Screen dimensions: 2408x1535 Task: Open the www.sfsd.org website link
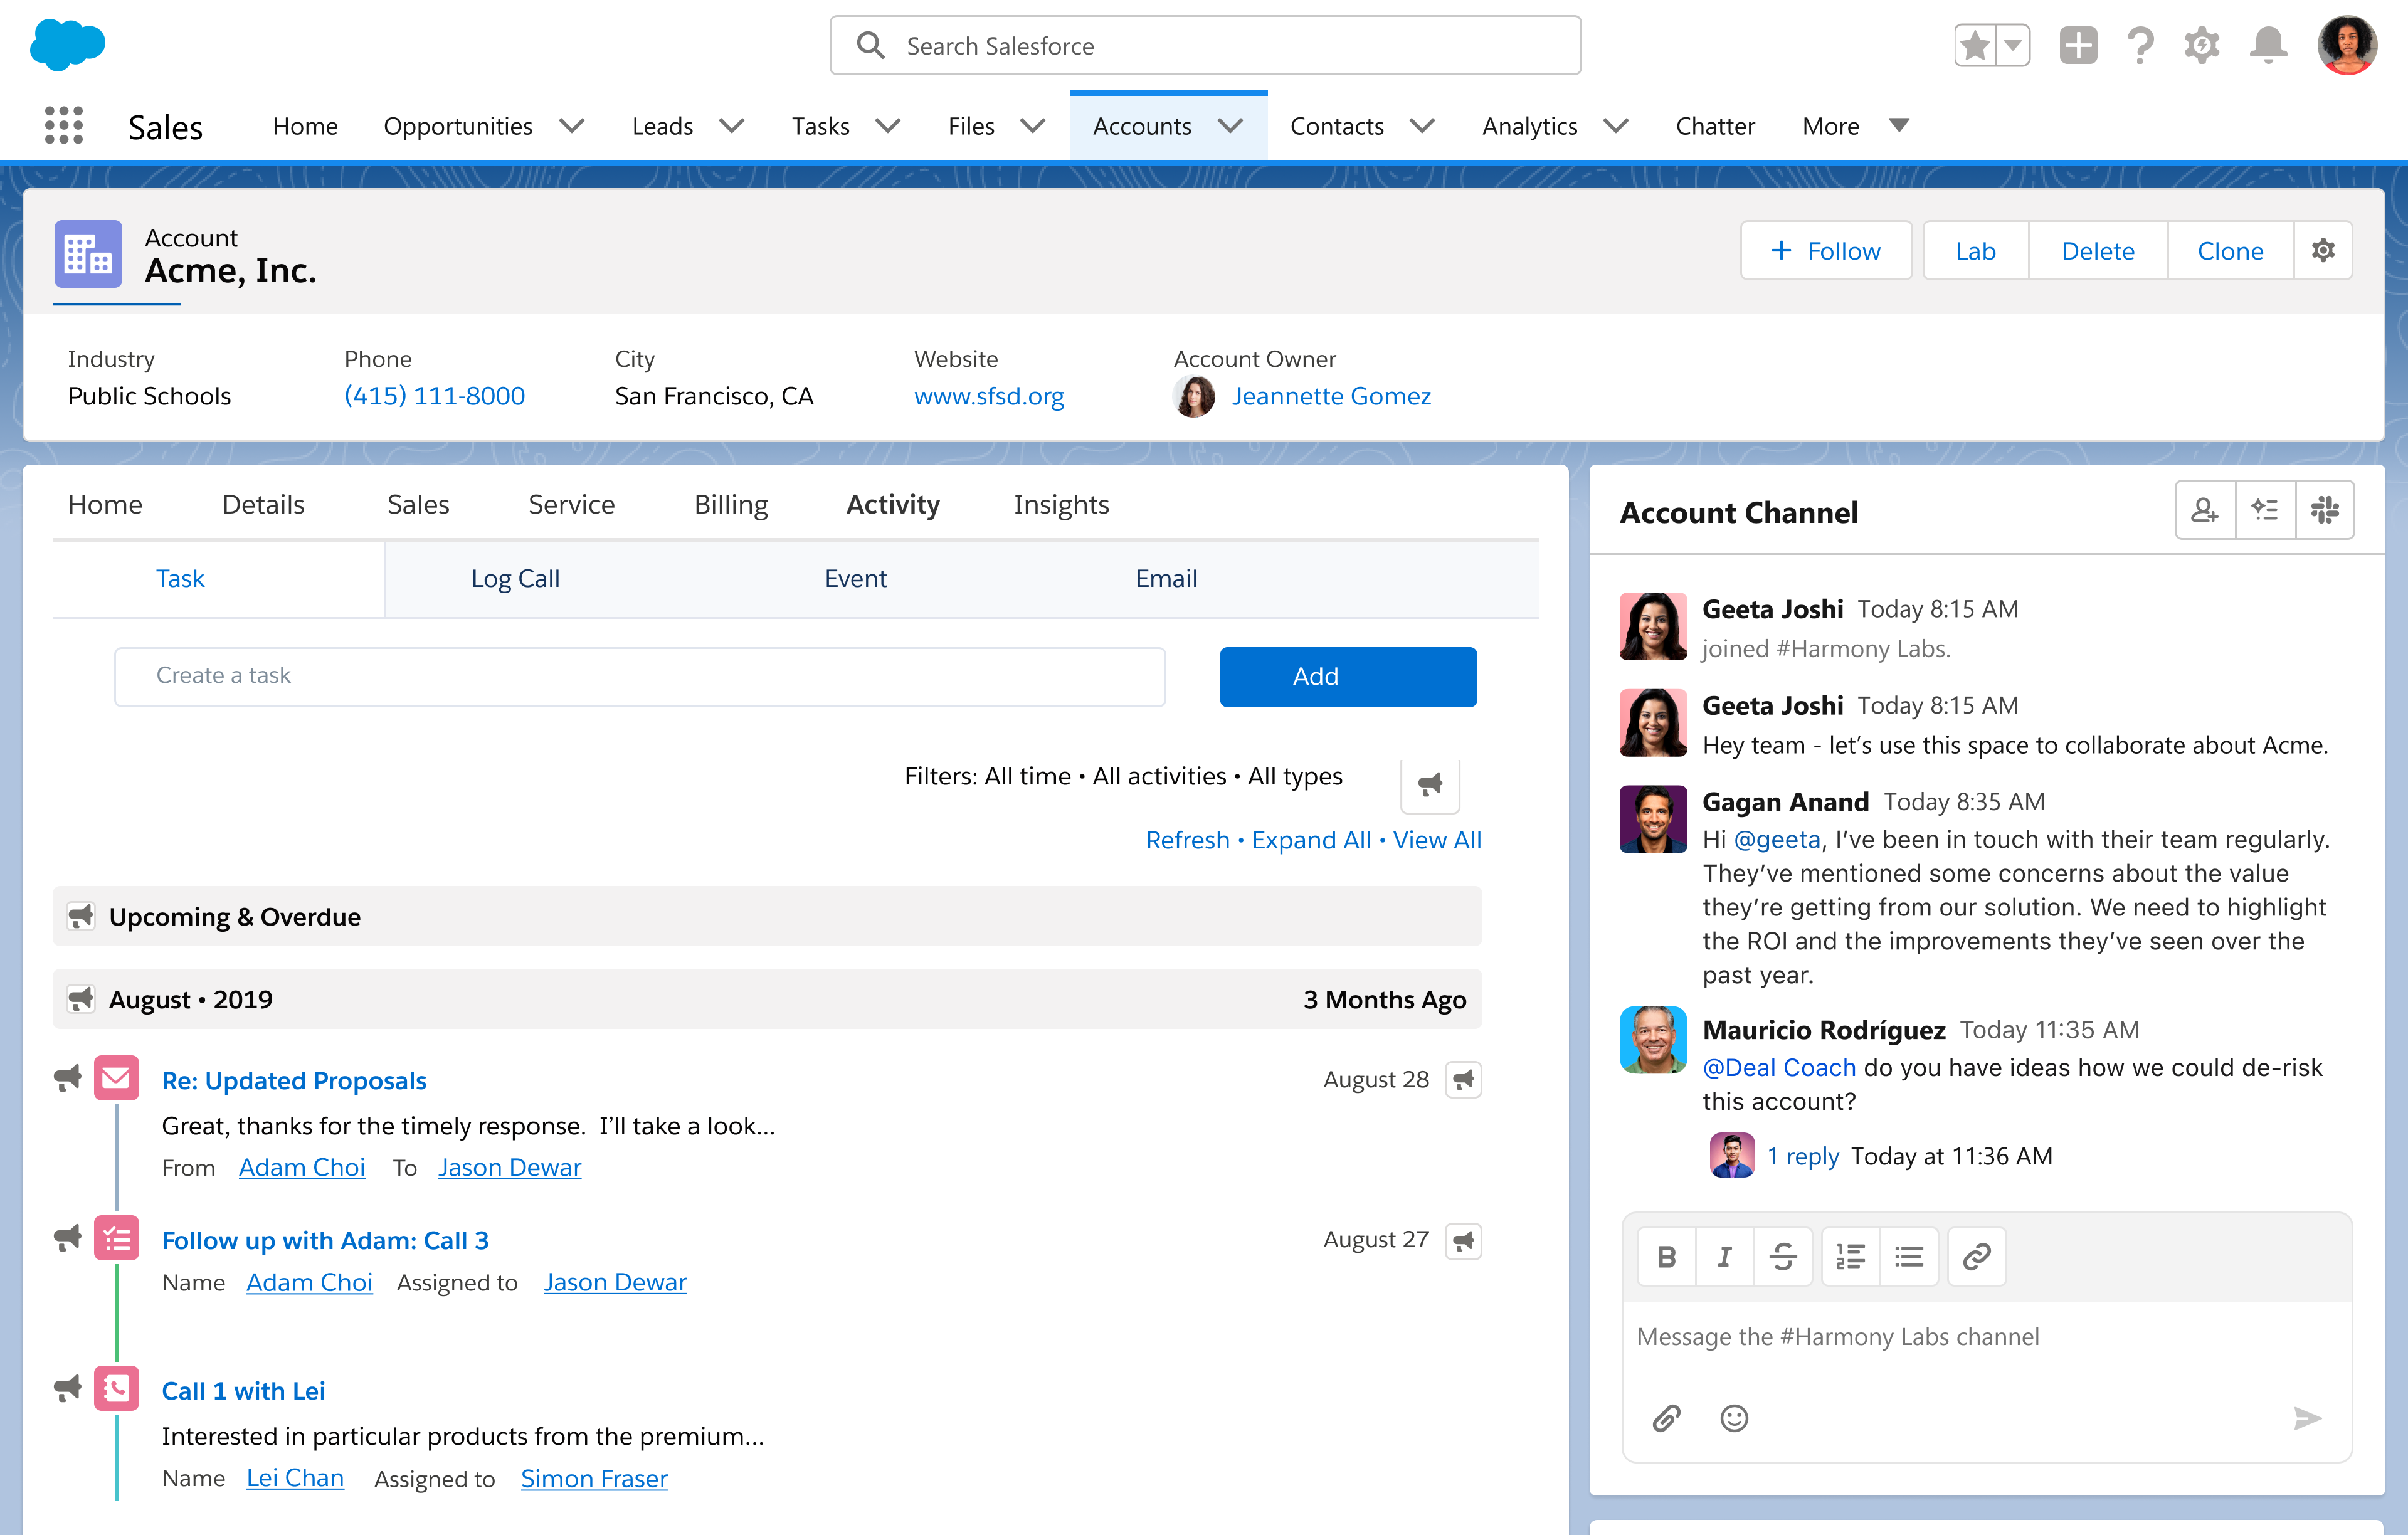989,396
